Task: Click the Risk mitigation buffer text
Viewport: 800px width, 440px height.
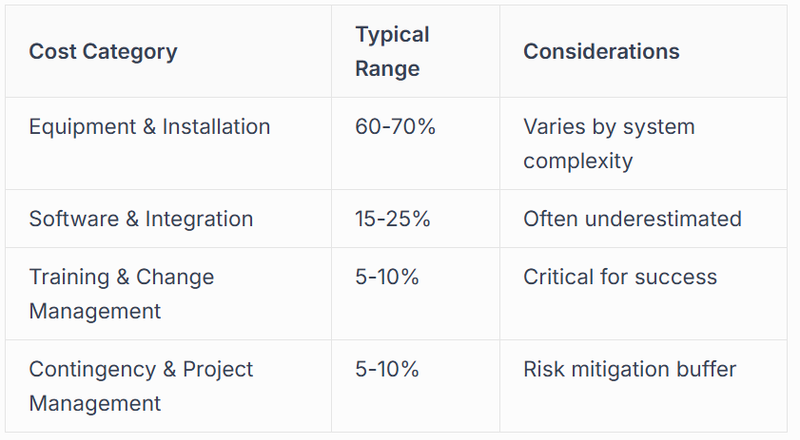Action: tap(630, 369)
